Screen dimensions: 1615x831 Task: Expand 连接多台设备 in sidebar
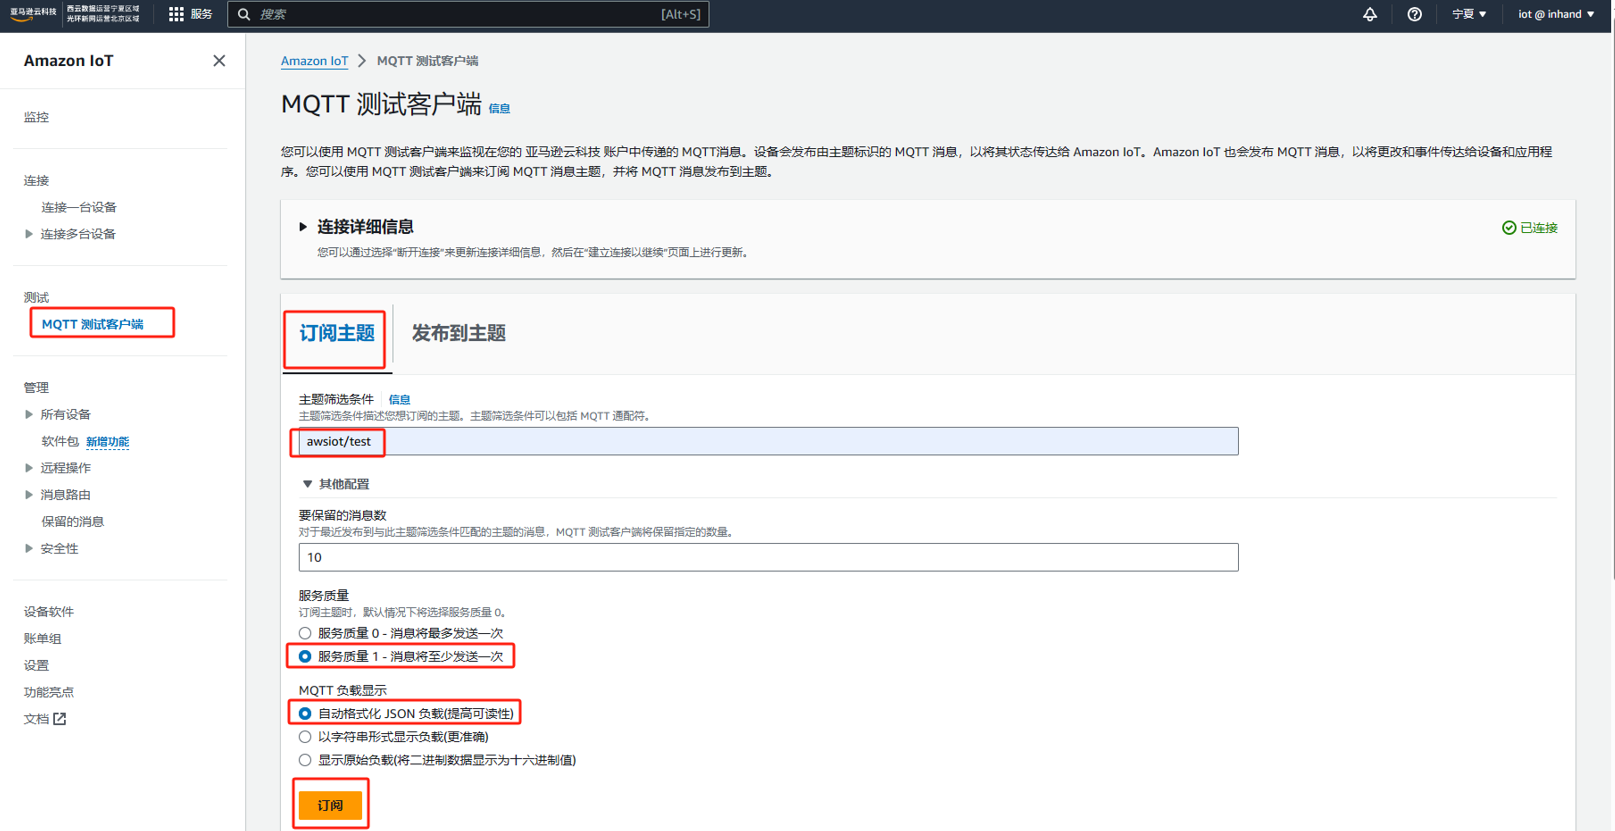29,234
